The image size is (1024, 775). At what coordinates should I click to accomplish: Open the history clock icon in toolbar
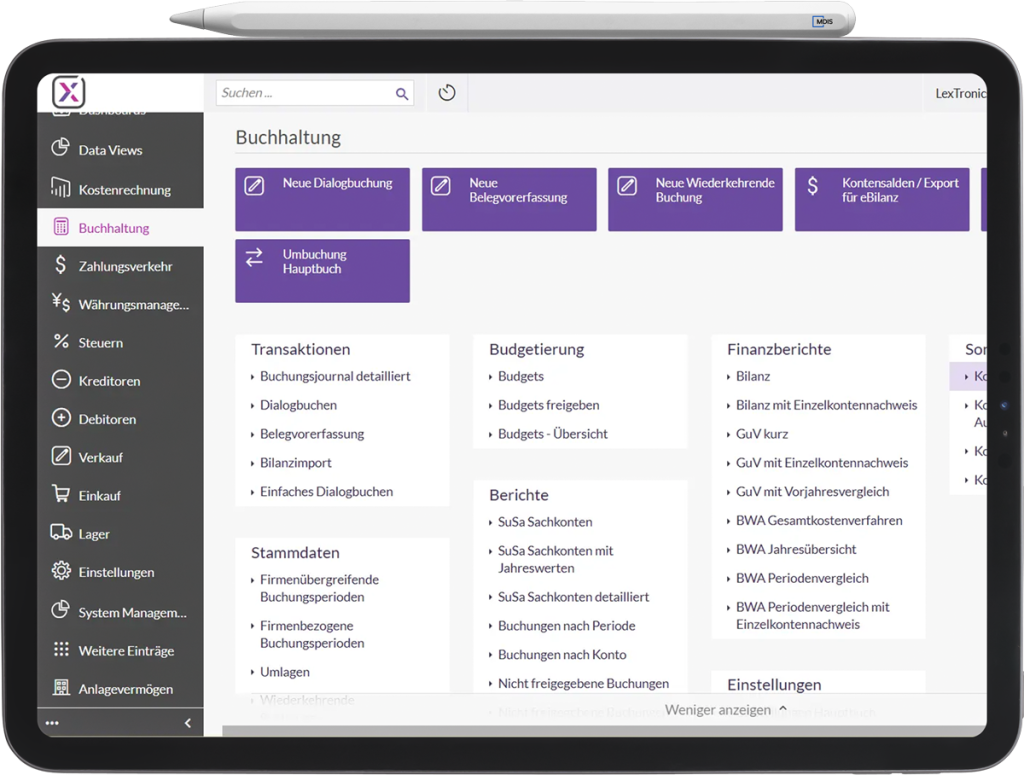point(447,93)
